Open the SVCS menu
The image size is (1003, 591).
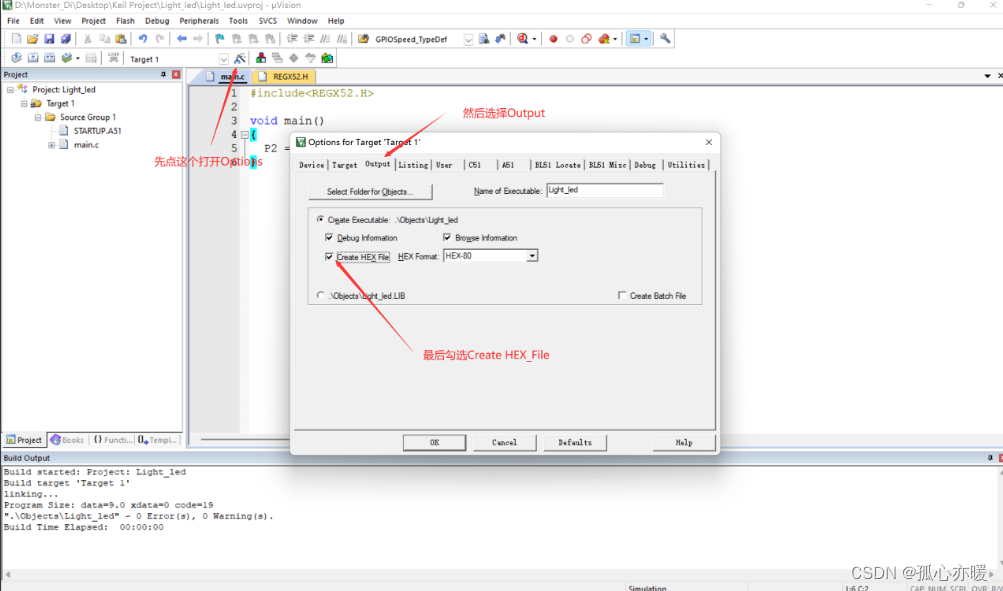pyautogui.click(x=267, y=21)
